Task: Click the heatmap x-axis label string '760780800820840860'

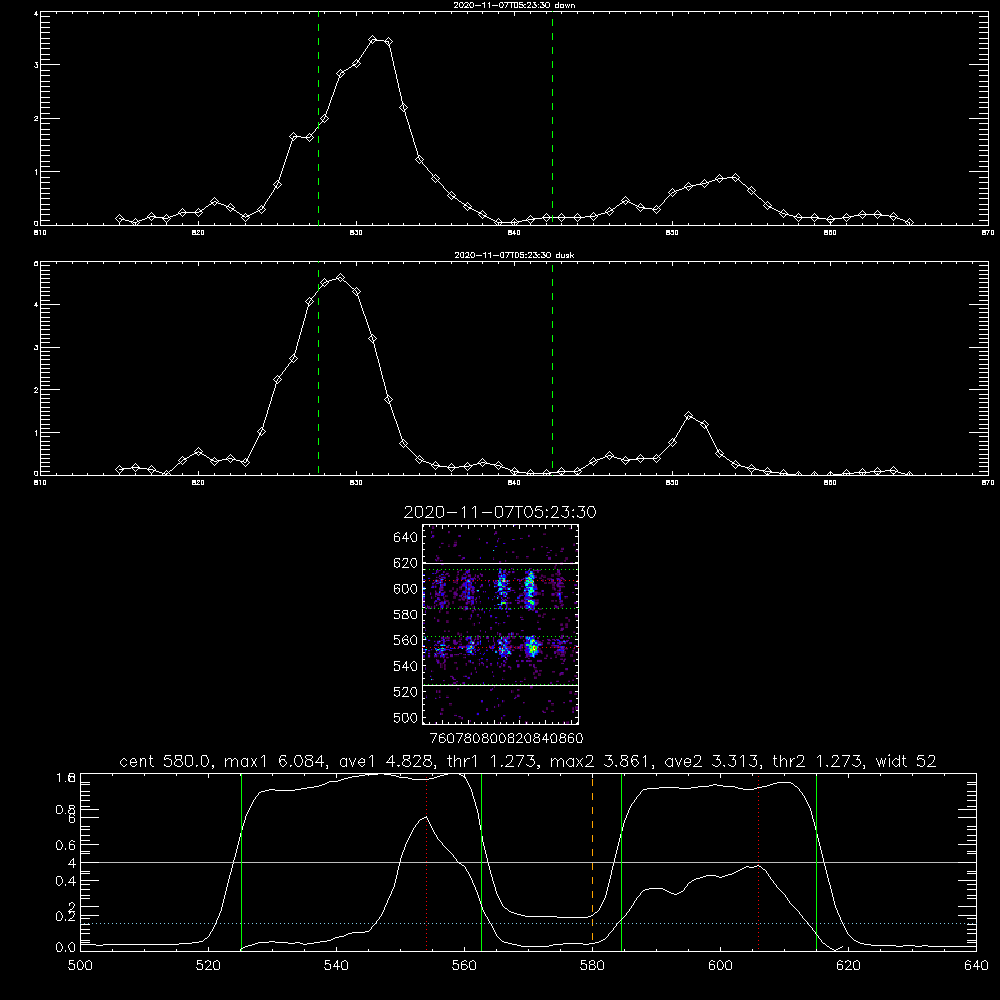Action: click(506, 739)
